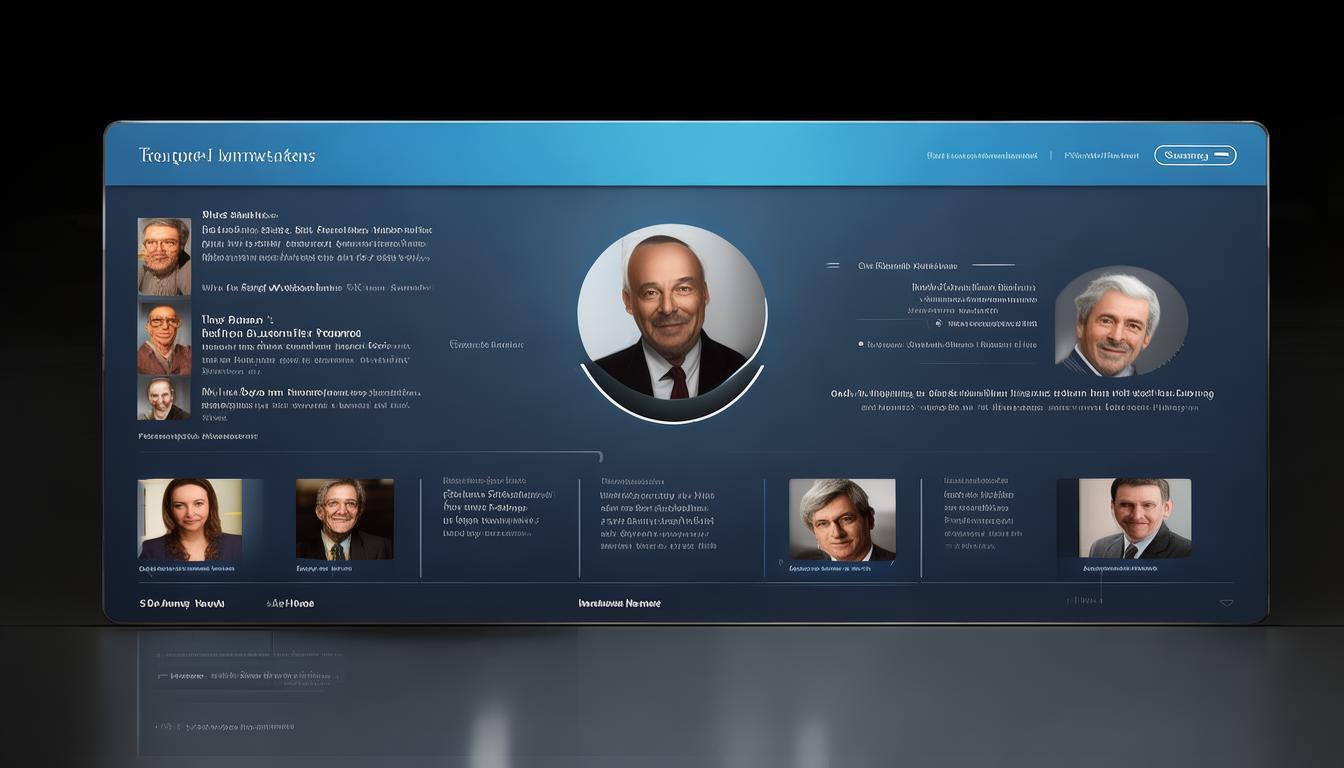Click the dash icon inside the header pill button

(x=1223, y=155)
